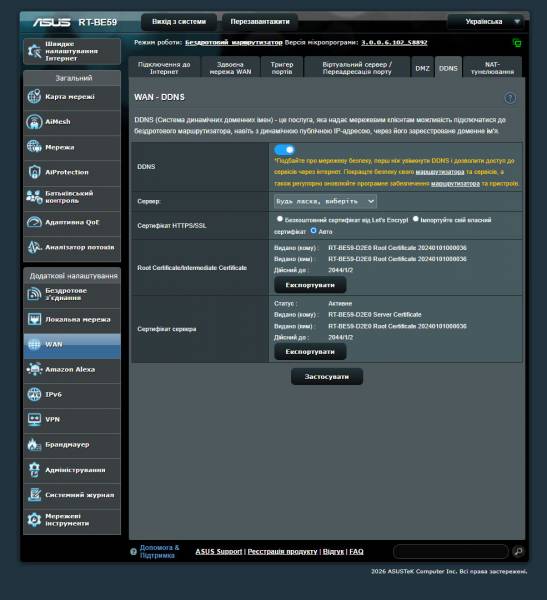Click the IPv6 icon
Image resolution: width=547 pixels, height=600 pixels.
click(x=34, y=395)
